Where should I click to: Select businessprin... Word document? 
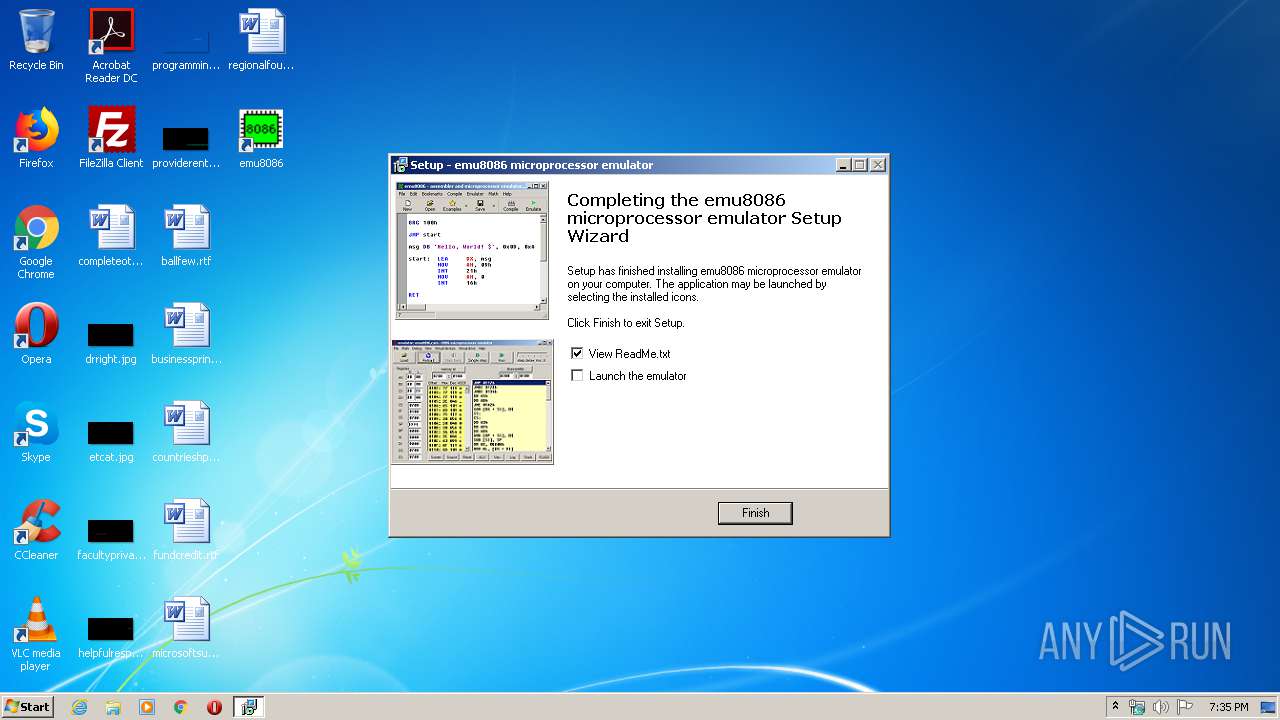pyautogui.click(x=186, y=334)
